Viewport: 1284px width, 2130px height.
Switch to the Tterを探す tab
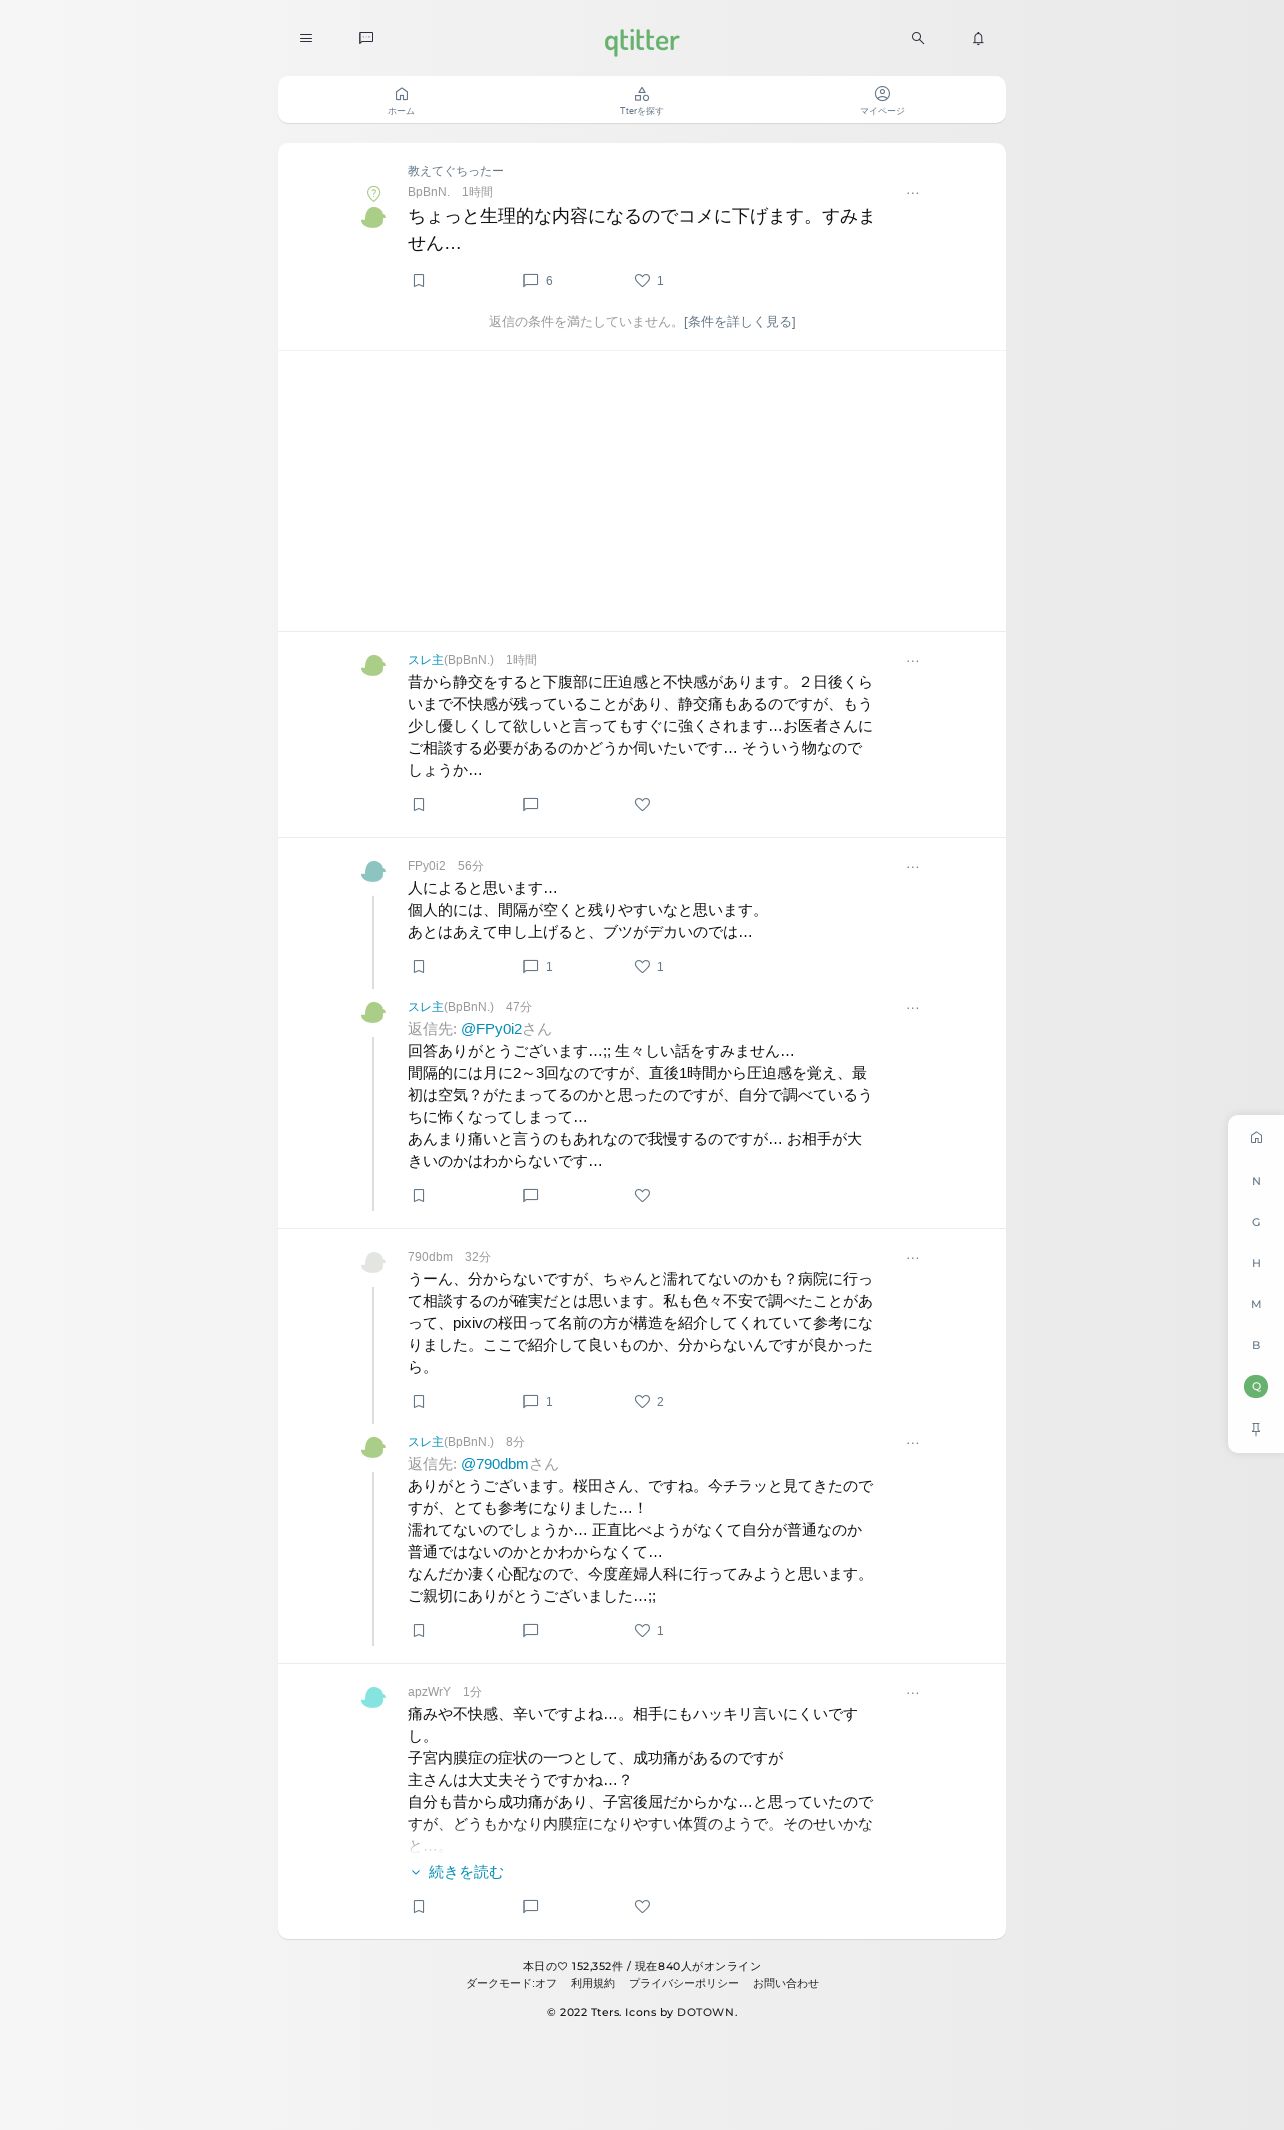[x=642, y=100]
